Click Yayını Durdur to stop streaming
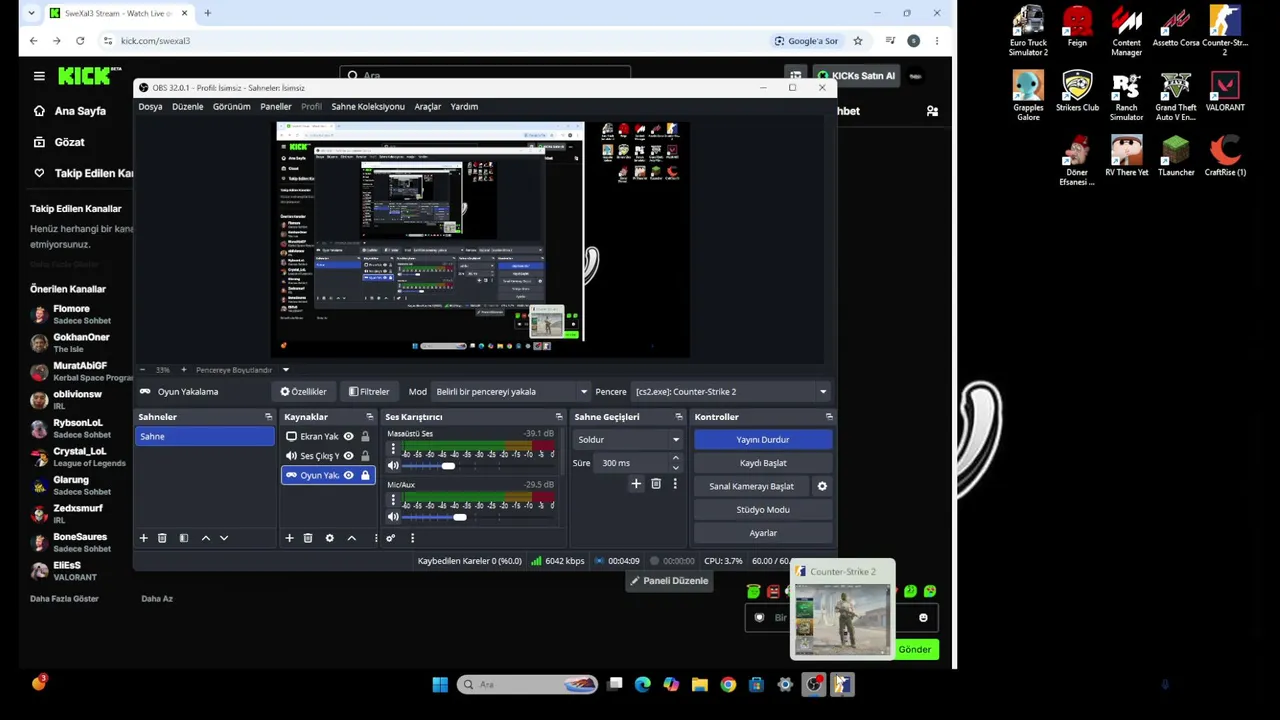Image resolution: width=1280 pixels, height=720 pixels. 763,440
